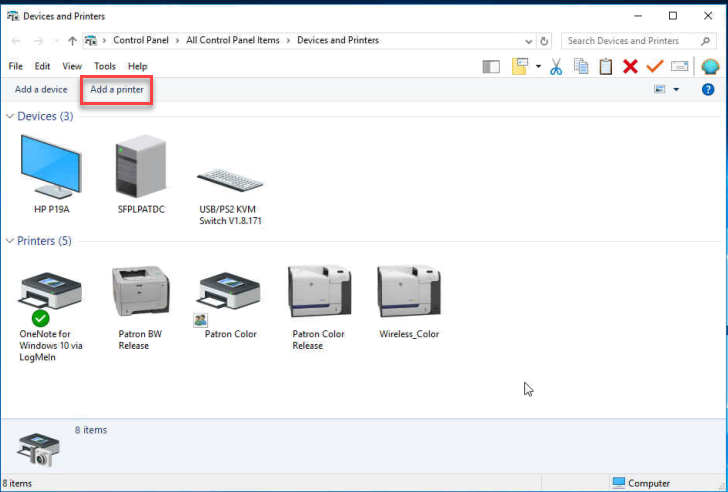The image size is (728, 492).
Task: Select the SFPLPATDC computer device
Action: tap(140, 175)
